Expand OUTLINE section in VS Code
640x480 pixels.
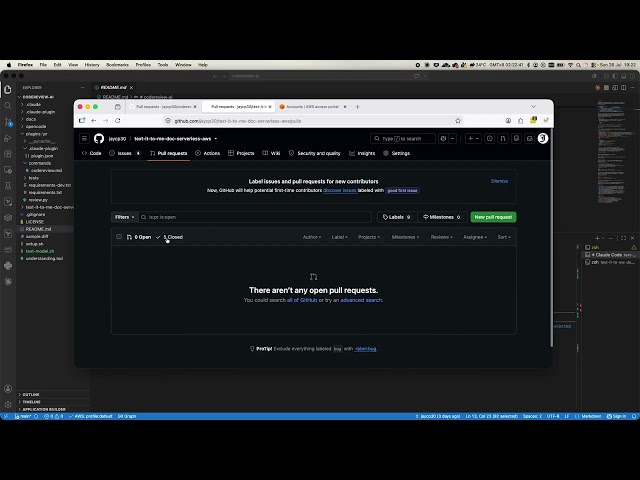(x=31, y=395)
